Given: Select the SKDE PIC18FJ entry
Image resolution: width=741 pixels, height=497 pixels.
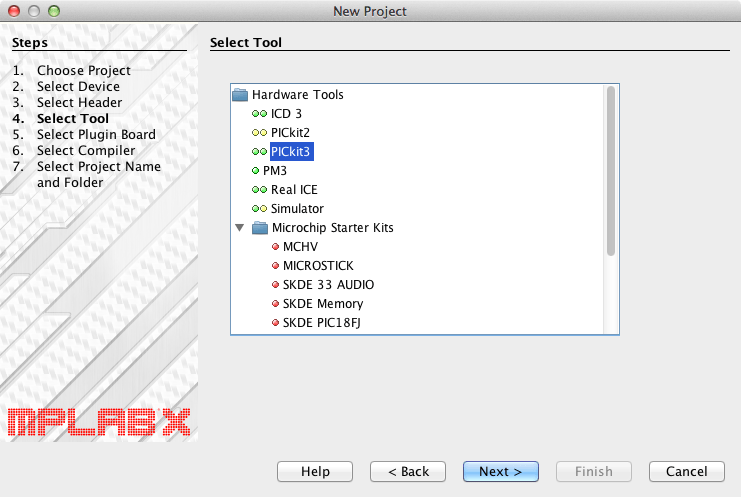Looking at the screenshot, I should click(x=326, y=323).
